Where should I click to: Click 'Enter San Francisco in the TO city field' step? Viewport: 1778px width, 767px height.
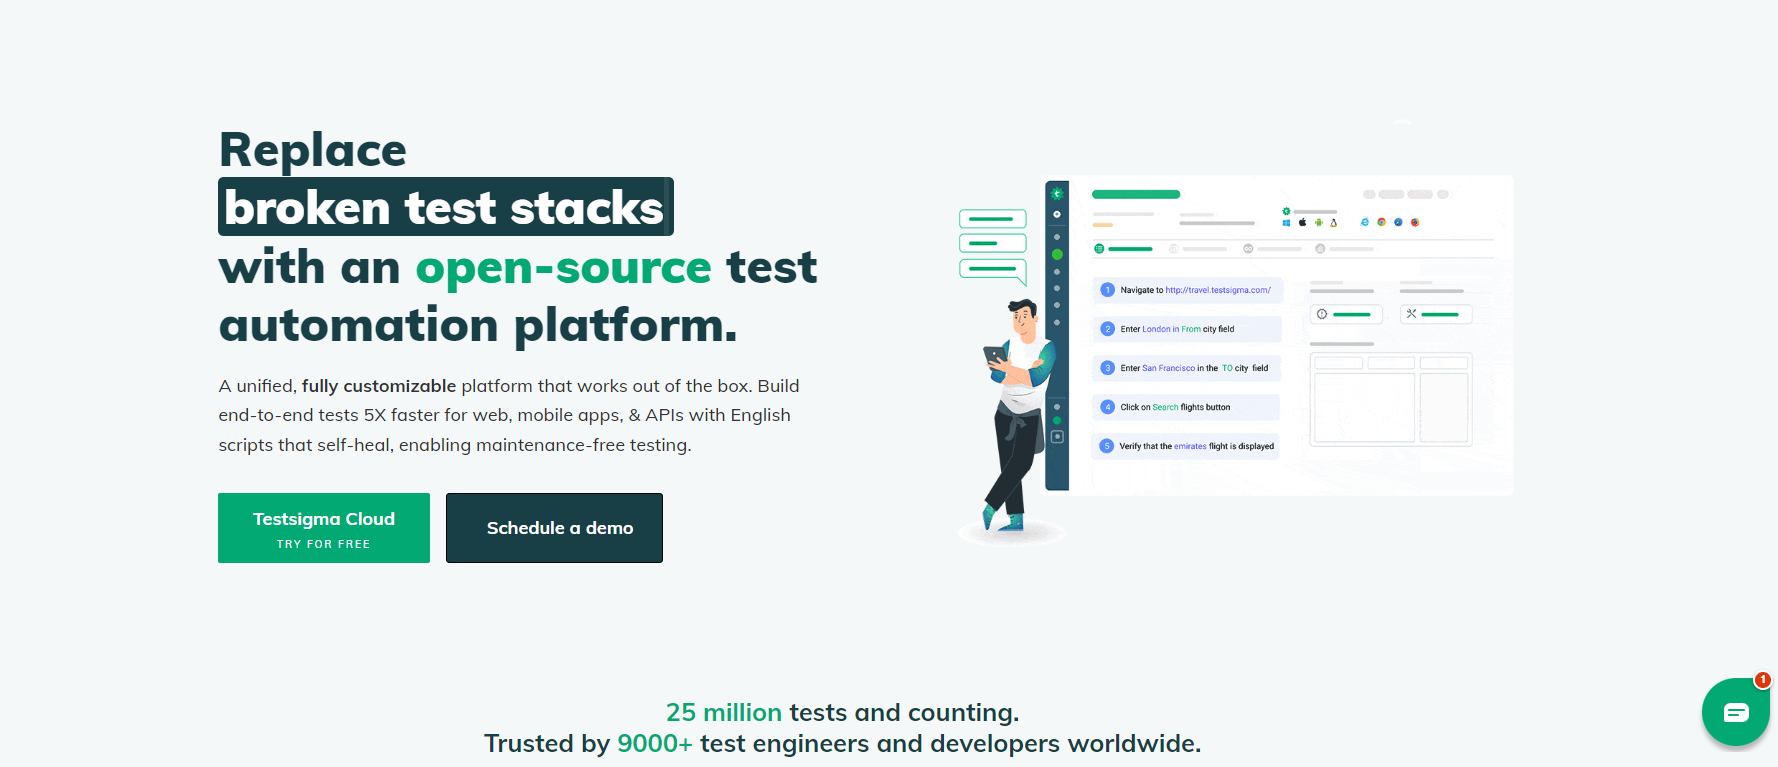click(1187, 368)
